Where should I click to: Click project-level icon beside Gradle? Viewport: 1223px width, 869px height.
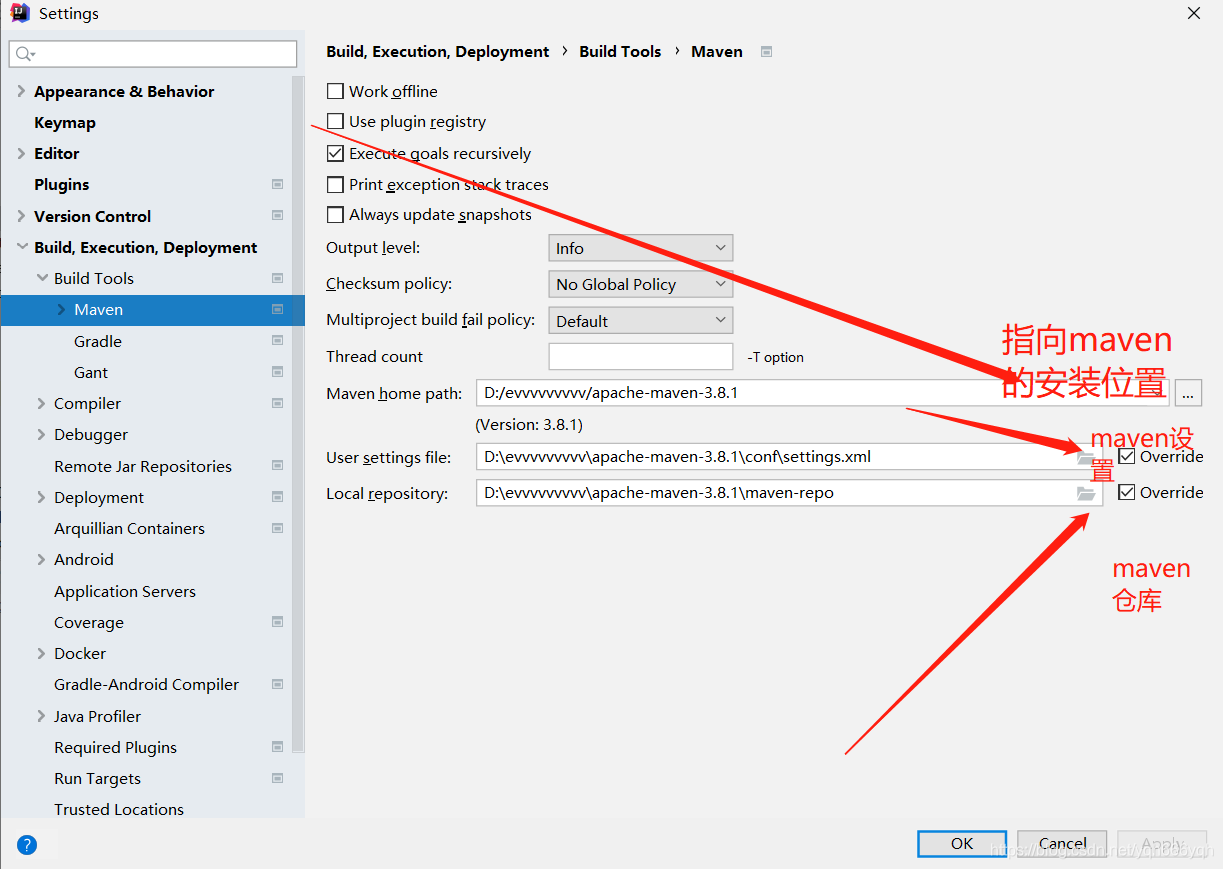(277, 341)
